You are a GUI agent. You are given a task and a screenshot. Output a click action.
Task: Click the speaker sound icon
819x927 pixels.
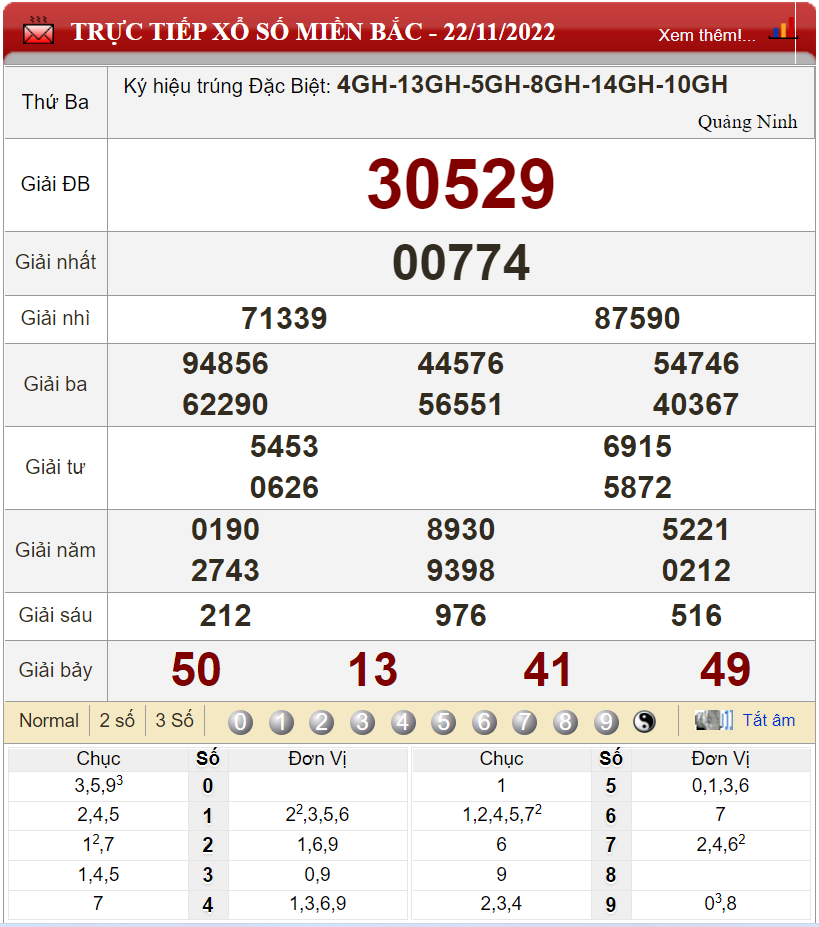click(x=714, y=720)
